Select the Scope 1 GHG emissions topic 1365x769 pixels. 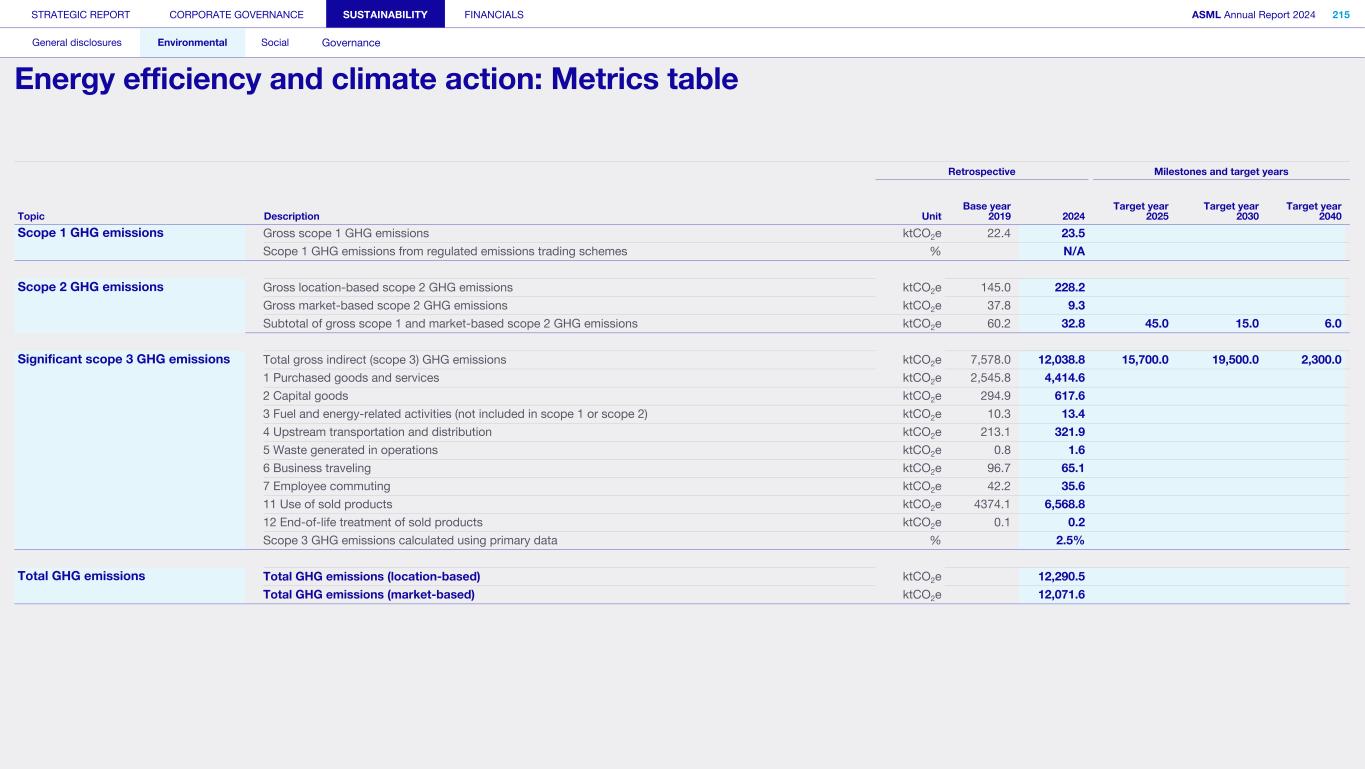[91, 233]
